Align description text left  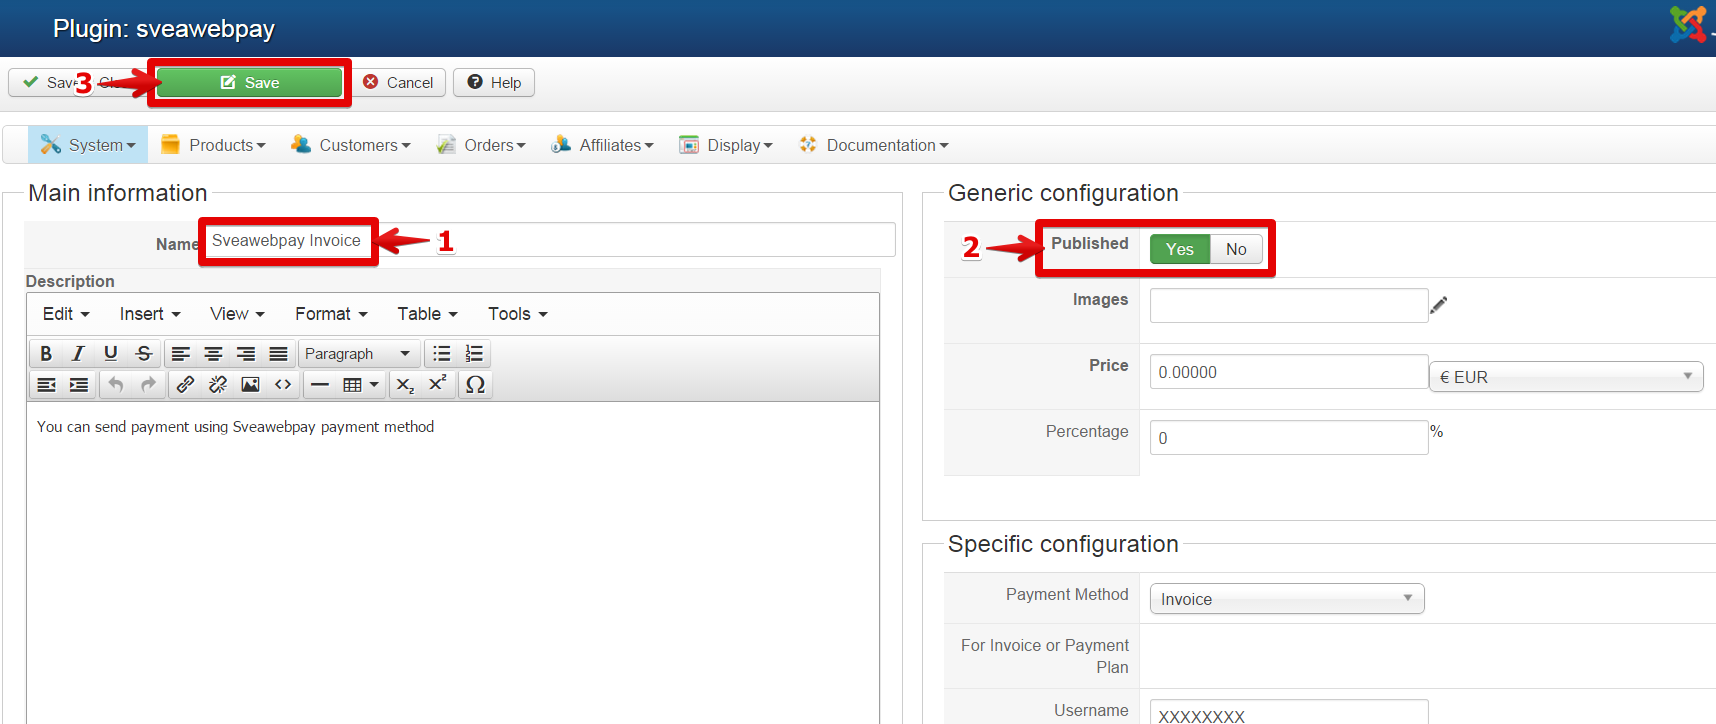(x=180, y=354)
